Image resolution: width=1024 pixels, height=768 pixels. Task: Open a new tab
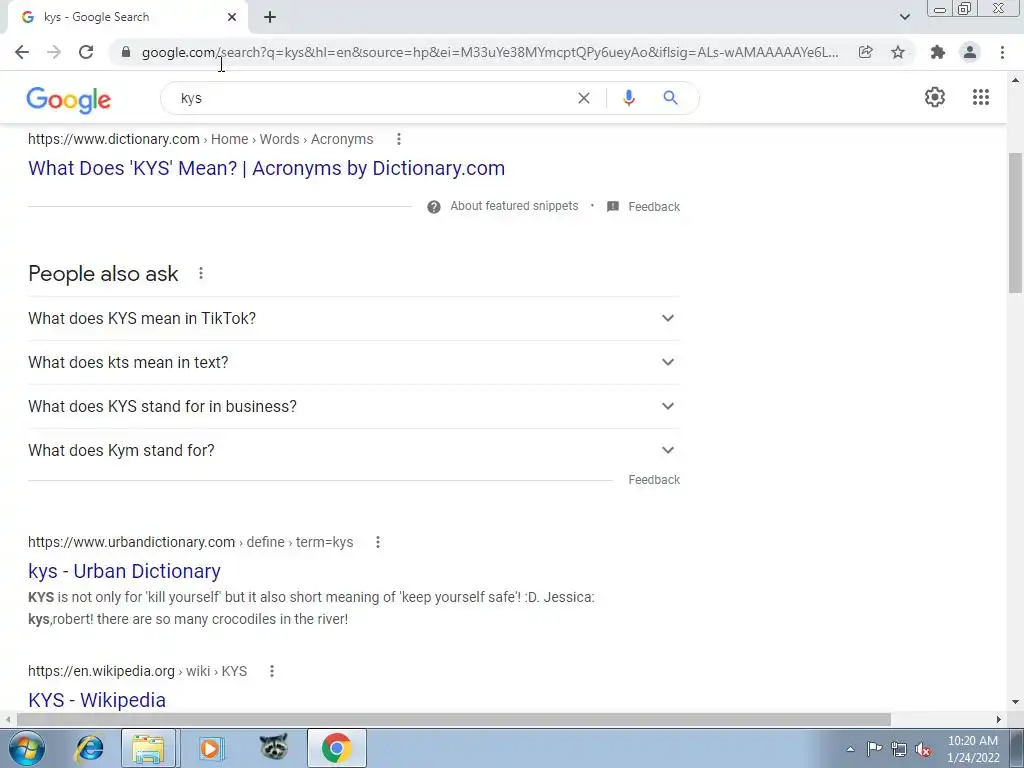(x=270, y=17)
